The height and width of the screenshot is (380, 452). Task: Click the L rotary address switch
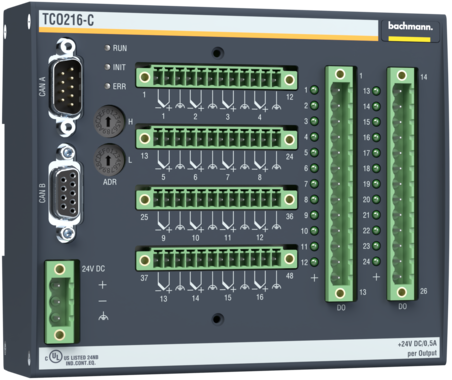[108, 160]
